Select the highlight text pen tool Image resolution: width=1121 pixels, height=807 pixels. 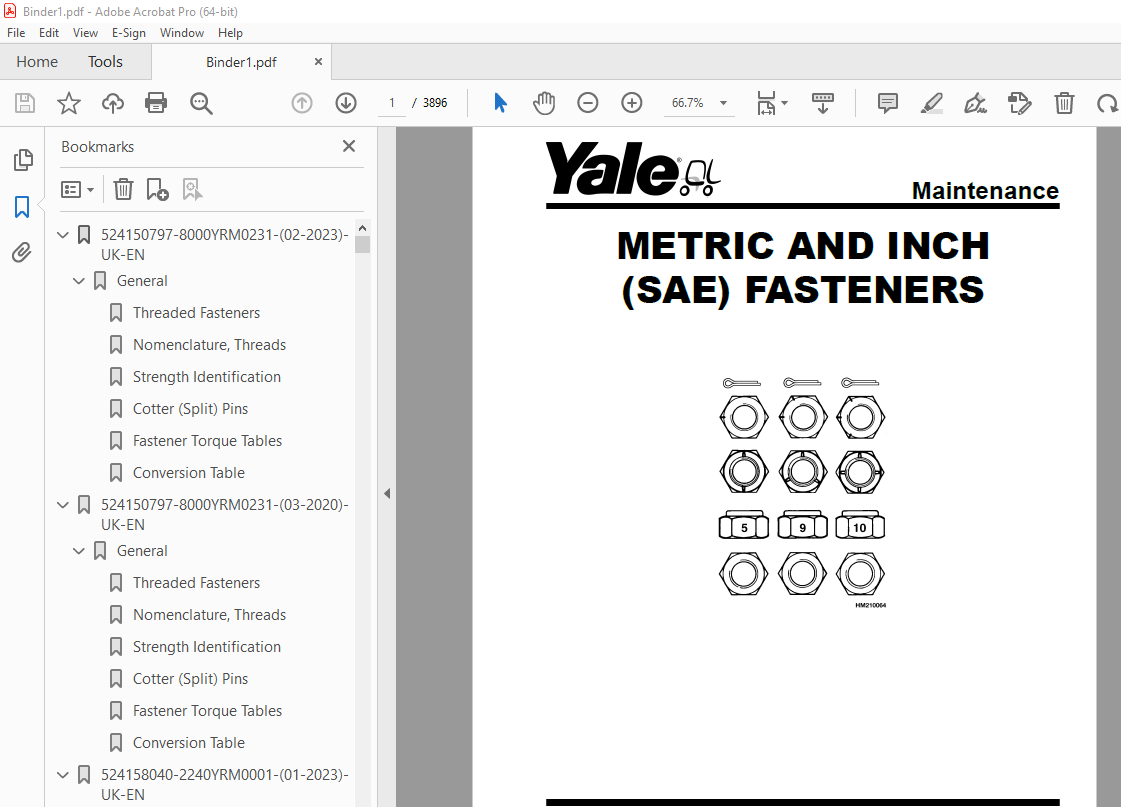coord(931,103)
